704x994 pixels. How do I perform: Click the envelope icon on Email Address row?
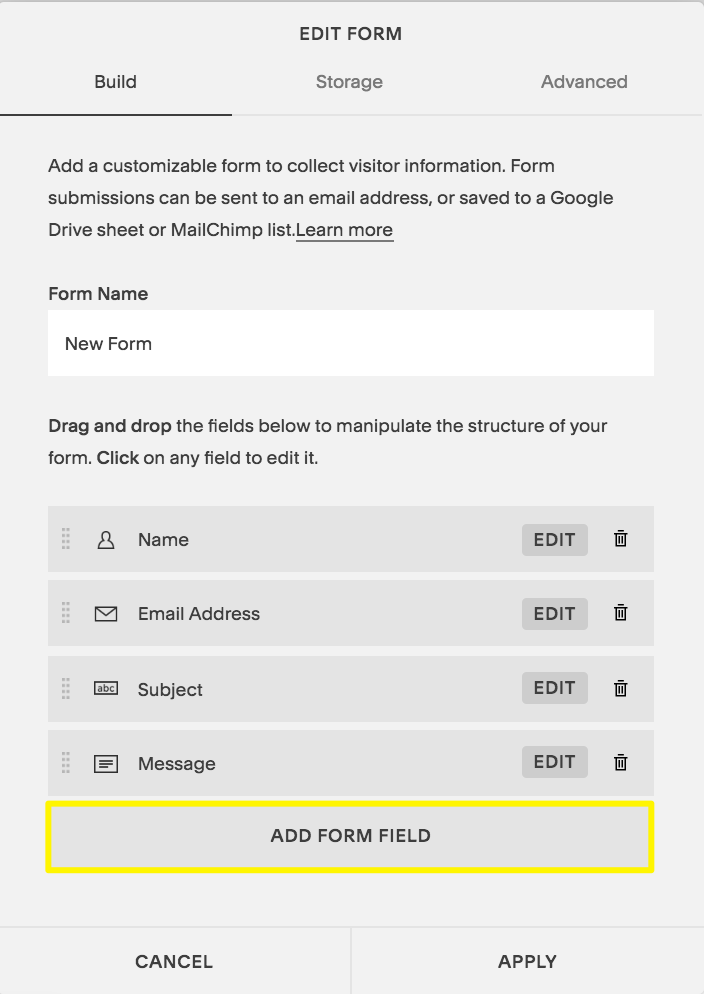pyautogui.click(x=106, y=614)
